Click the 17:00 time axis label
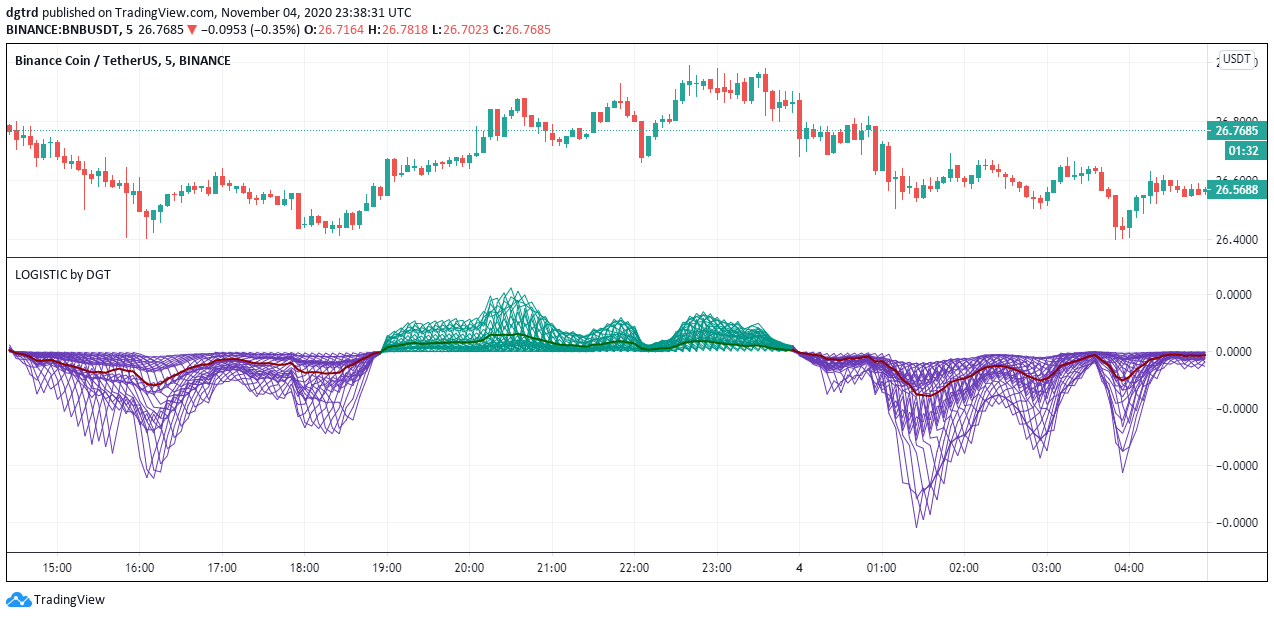The height and width of the screenshot is (618, 1274). click(222, 567)
